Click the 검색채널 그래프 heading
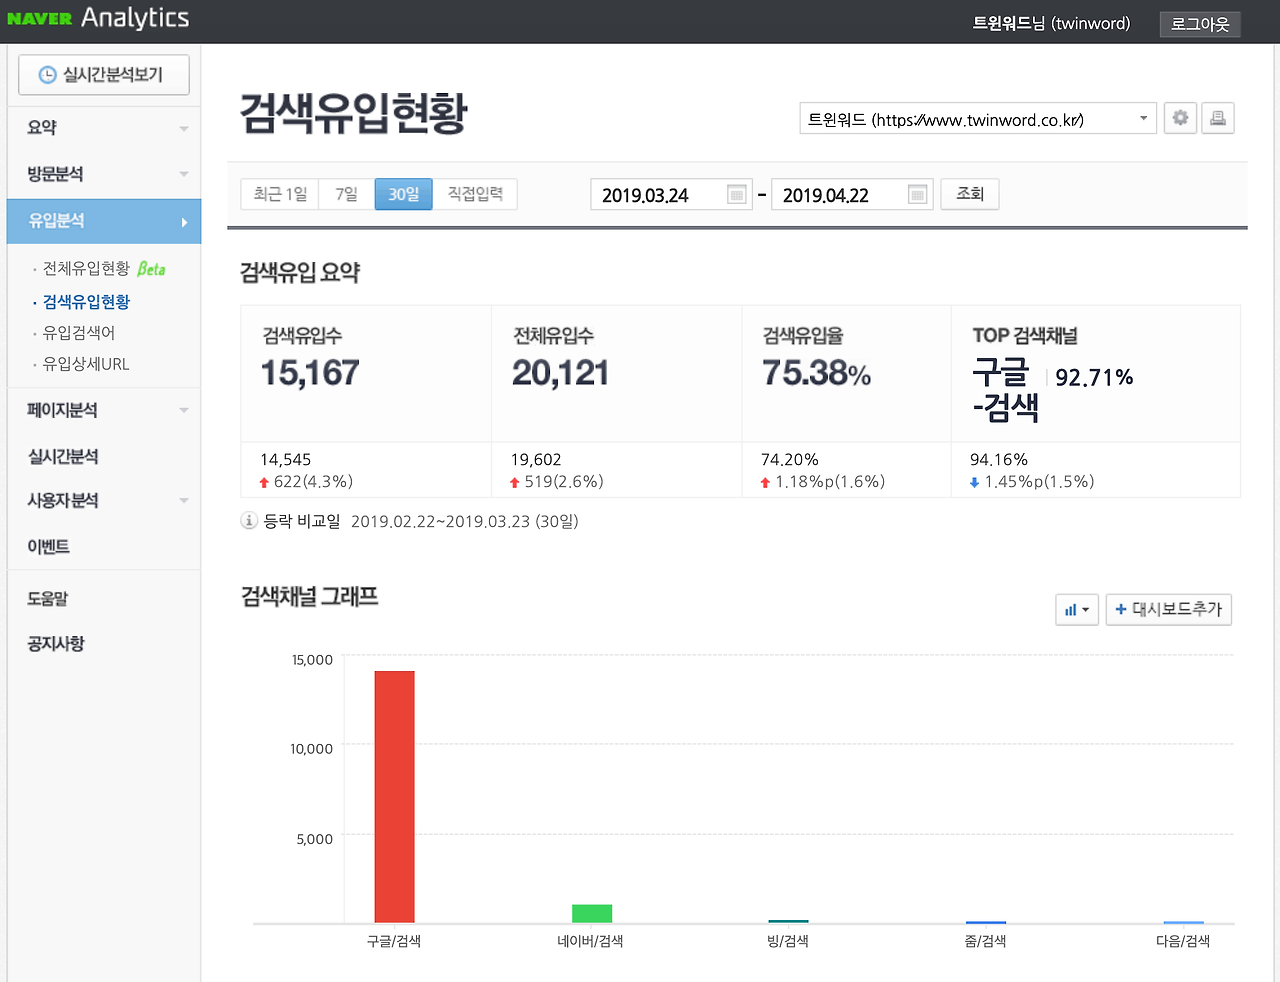This screenshot has width=1280, height=982. click(310, 597)
